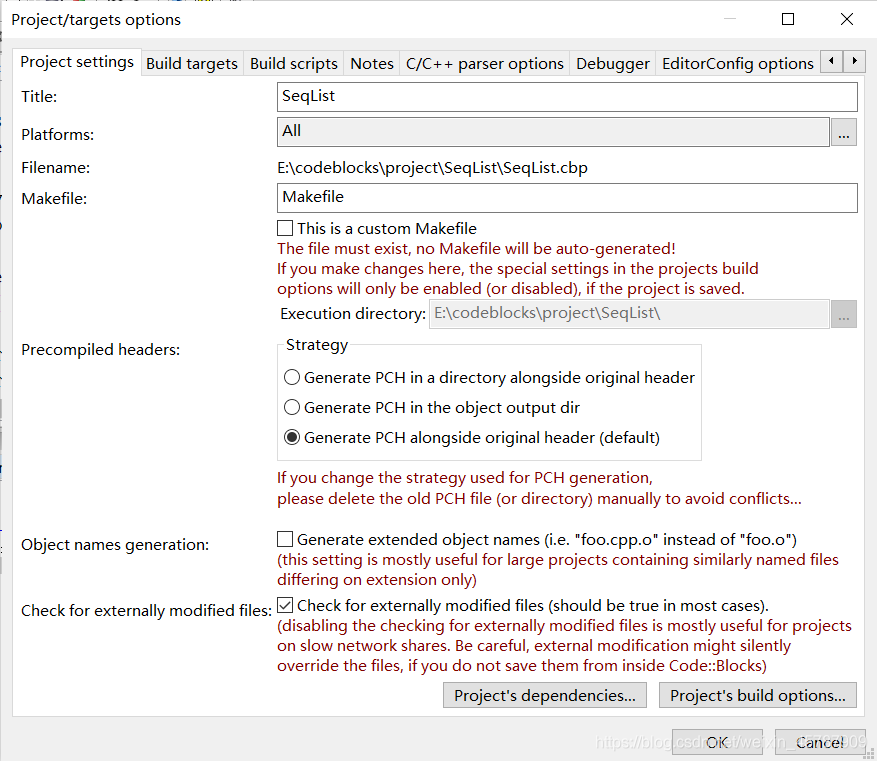877x761 pixels.
Task: Click the Makefile name input field
Action: click(566, 198)
